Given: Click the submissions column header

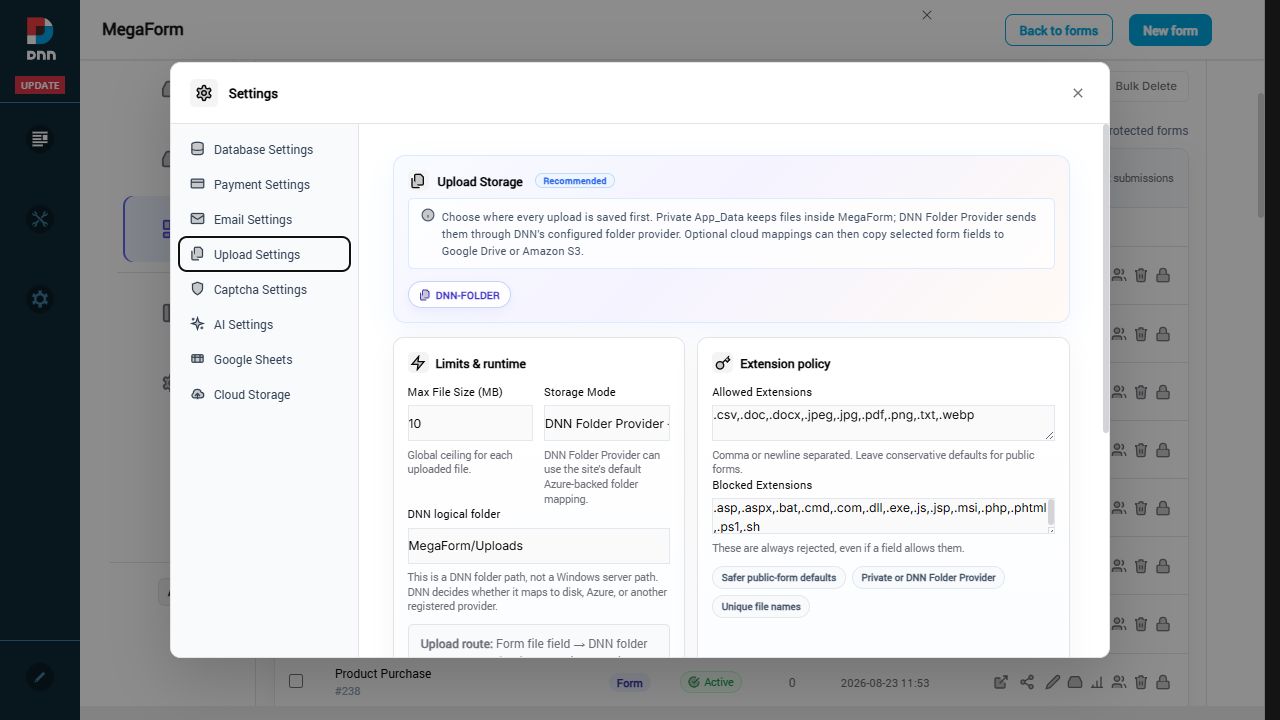Looking at the screenshot, I should [x=1143, y=178].
